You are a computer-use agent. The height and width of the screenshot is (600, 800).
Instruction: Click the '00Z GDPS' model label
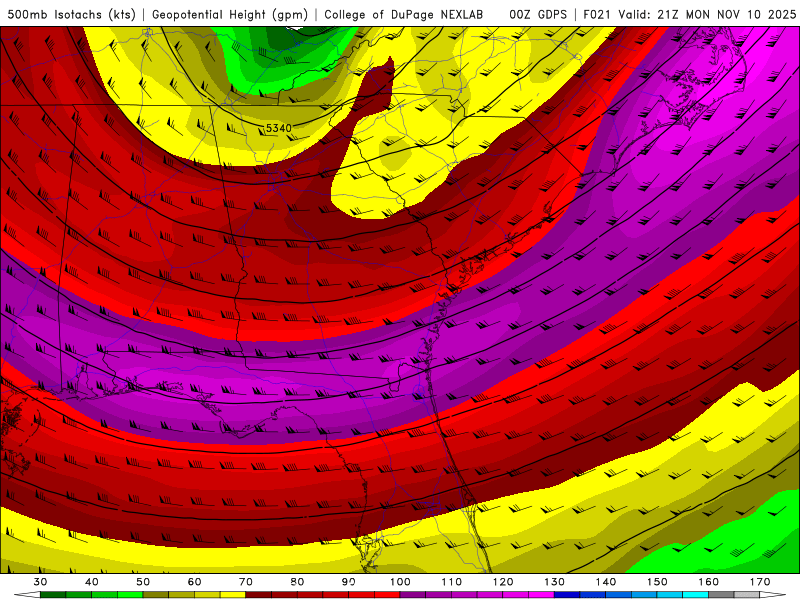coord(538,15)
